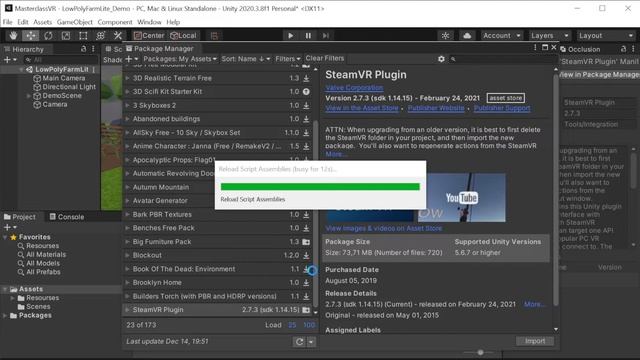Open the Window menu

149,22
